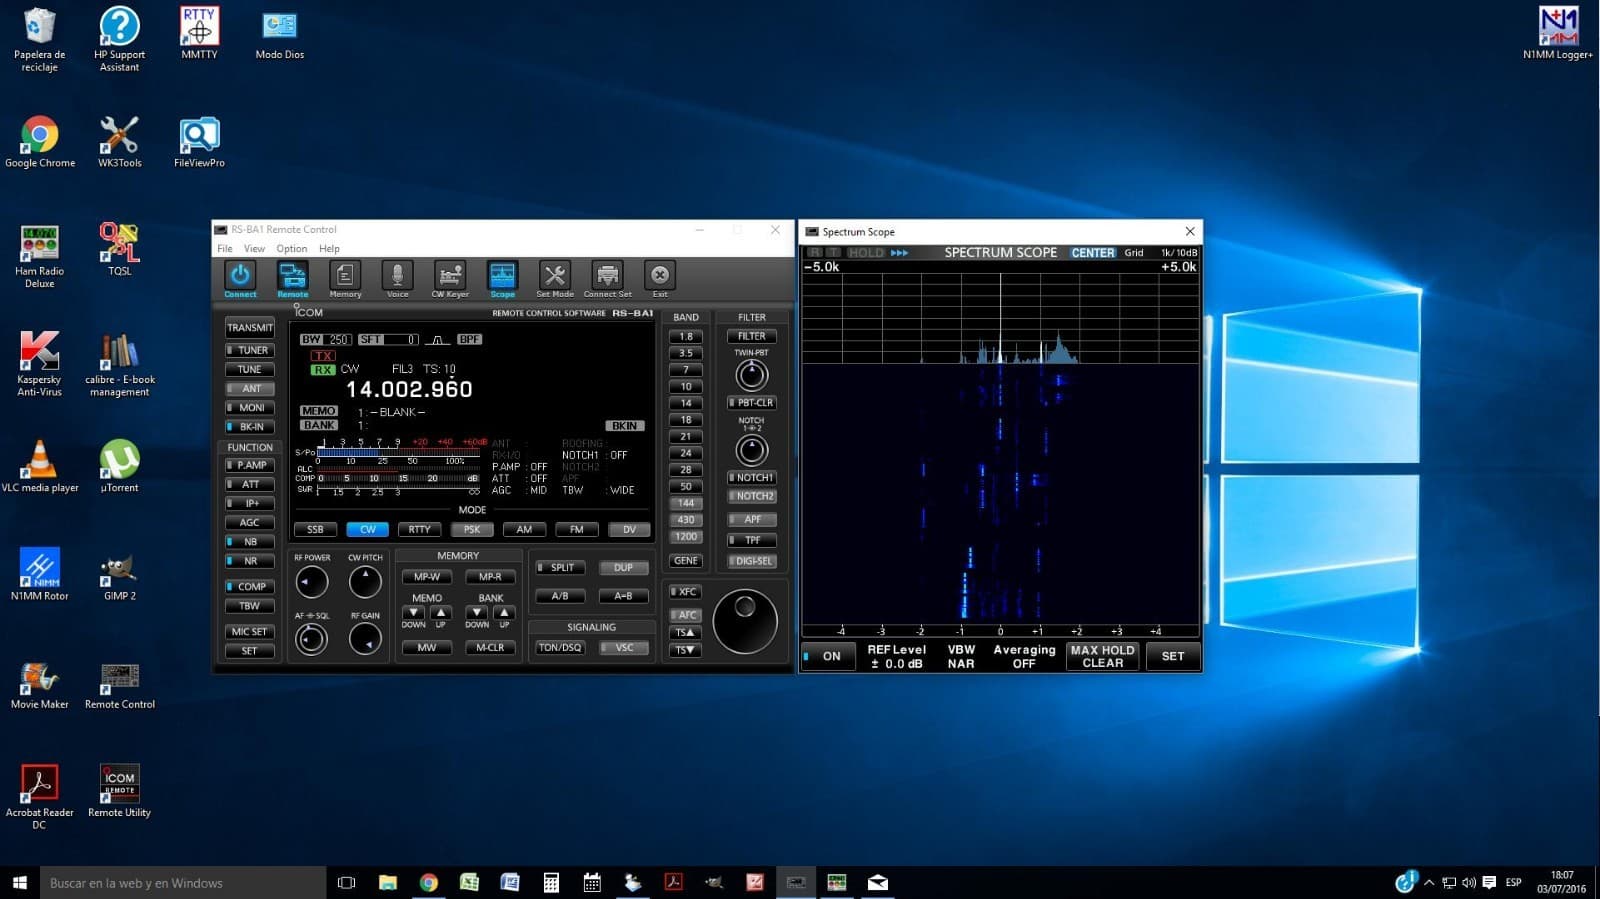Image resolution: width=1600 pixels, height=899 pixels.
Task: Enable the P.AMP preamp toggle
Action: tap(249, 465)
